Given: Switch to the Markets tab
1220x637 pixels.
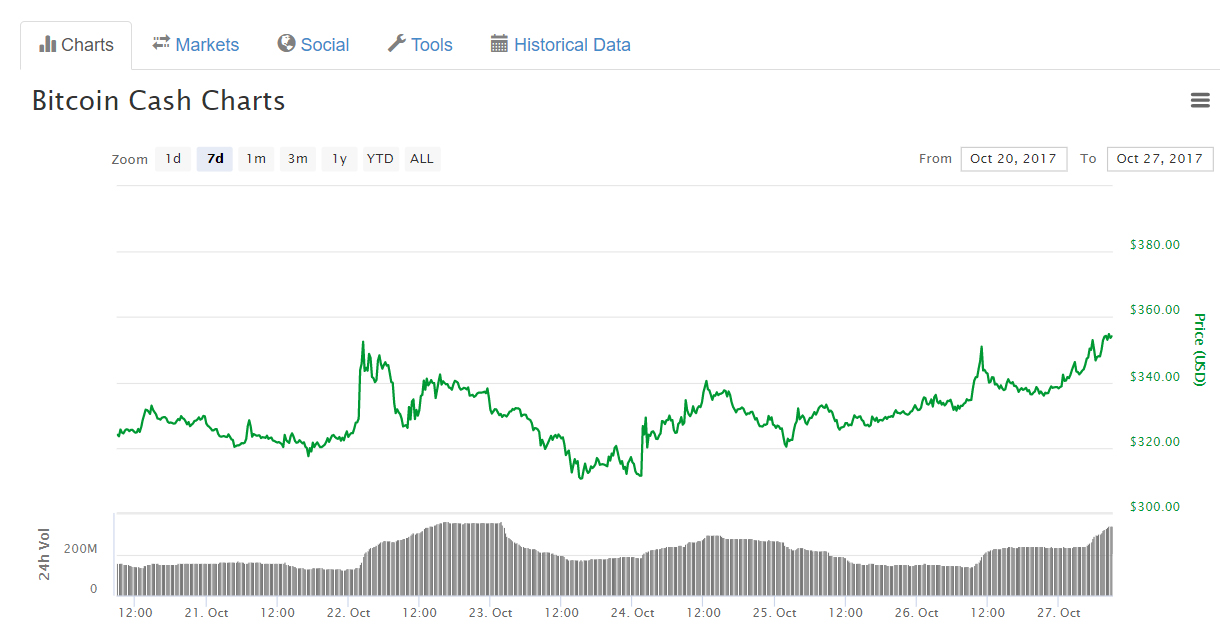Looking at the screenshot, I should pyautogui.click(x=207, y=45).
